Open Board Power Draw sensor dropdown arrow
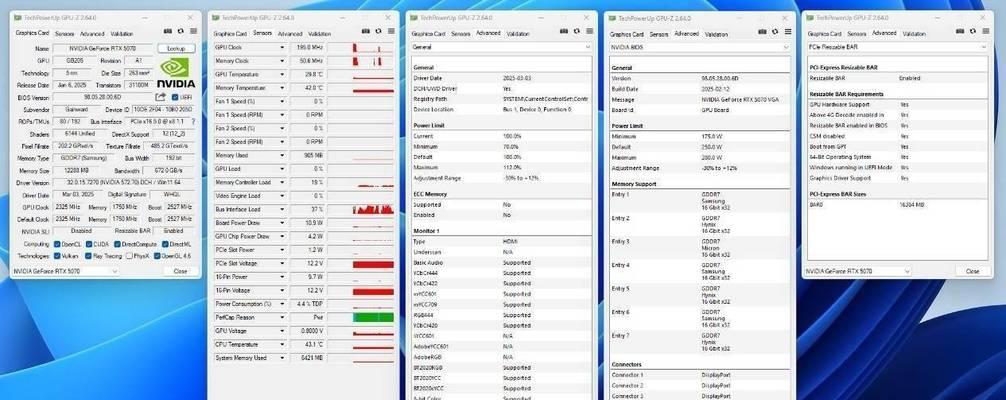Image resolution: width=1006 pixels, height=400 pixels. (x=282, y=223)
